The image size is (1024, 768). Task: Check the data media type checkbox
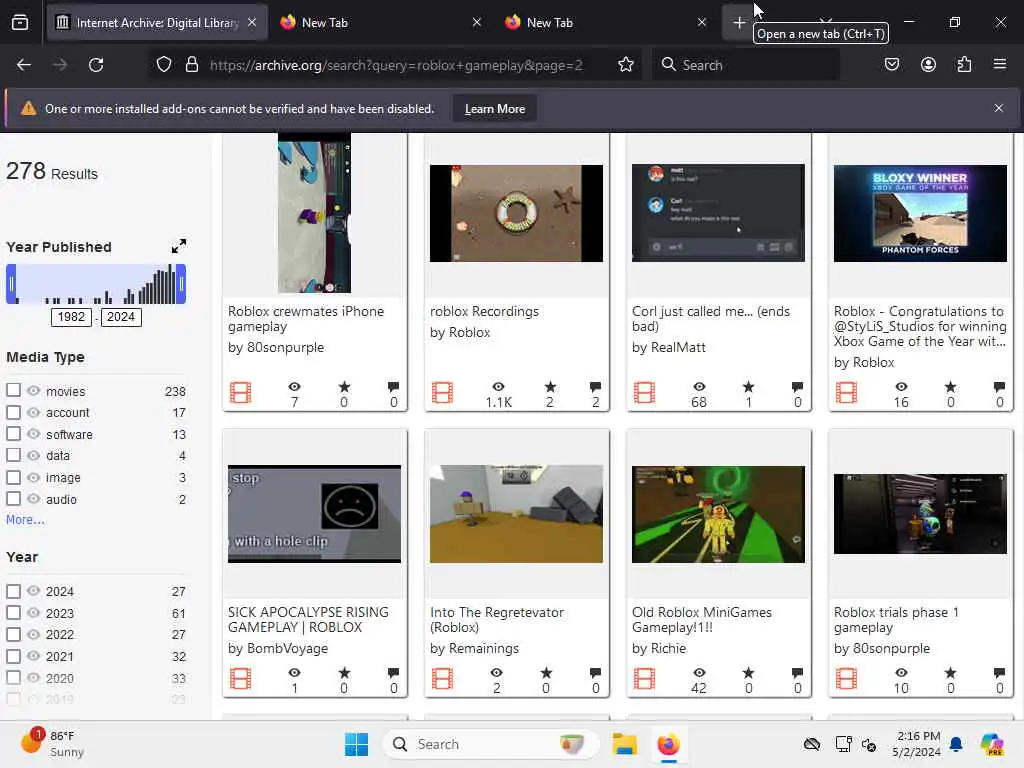(13, 455)
